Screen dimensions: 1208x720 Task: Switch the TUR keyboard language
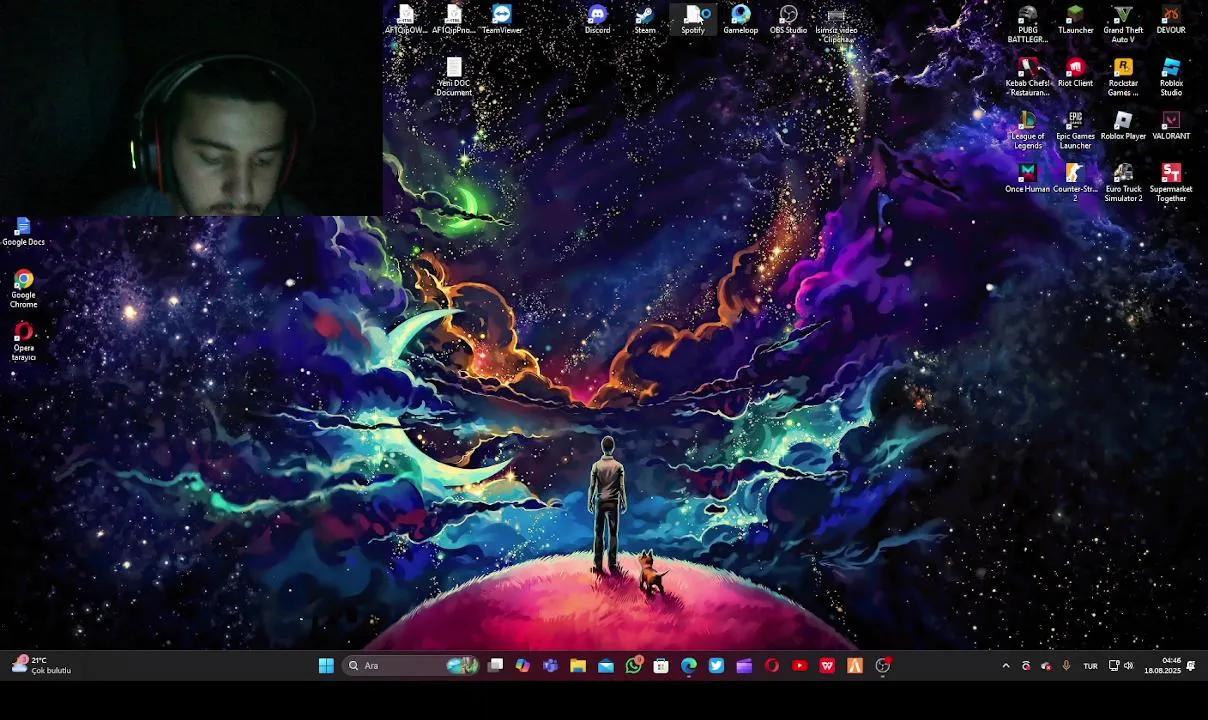1090,666
